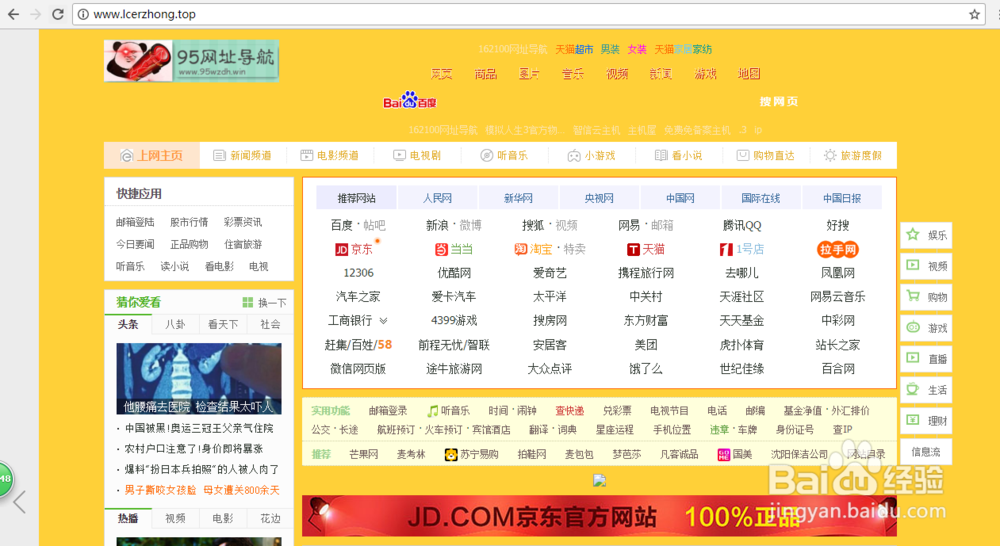
Task: Bookmark page with the star icon
Action: [974, 14]
